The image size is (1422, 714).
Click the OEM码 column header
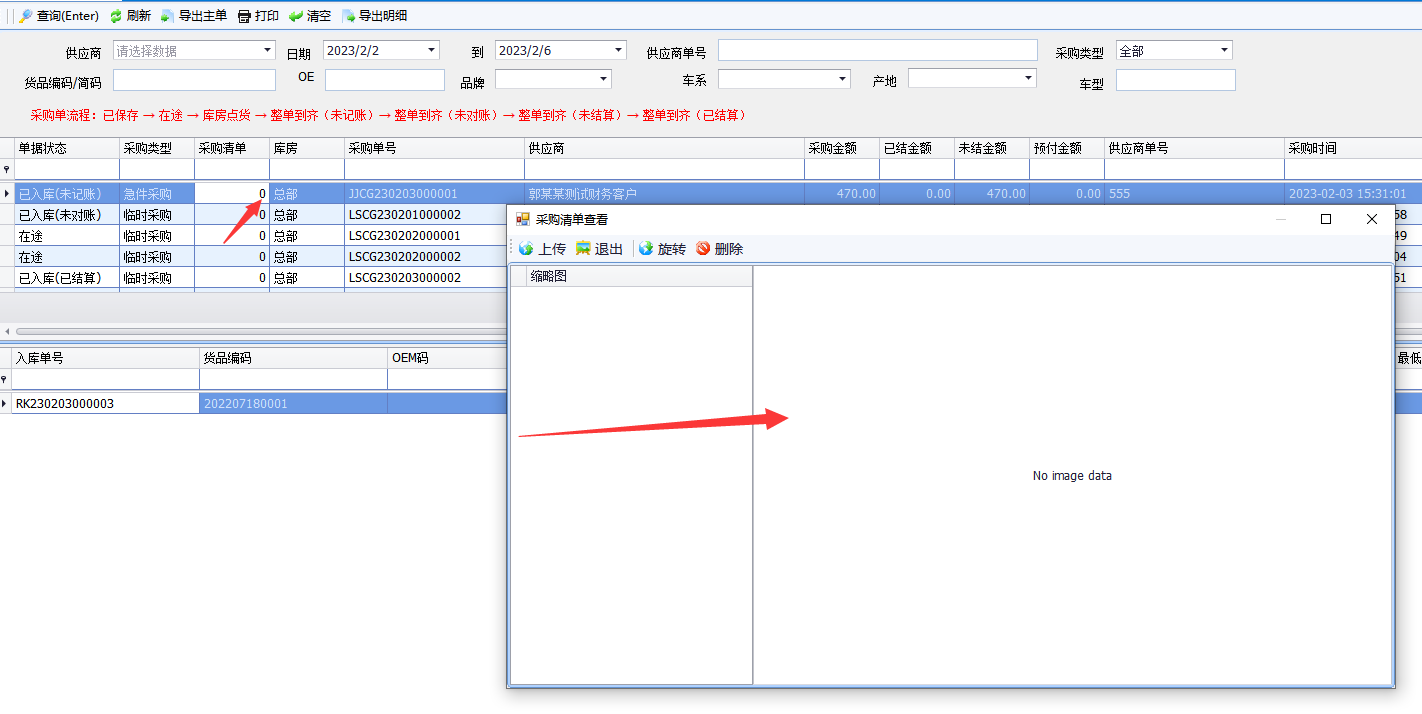click(448, 358)
